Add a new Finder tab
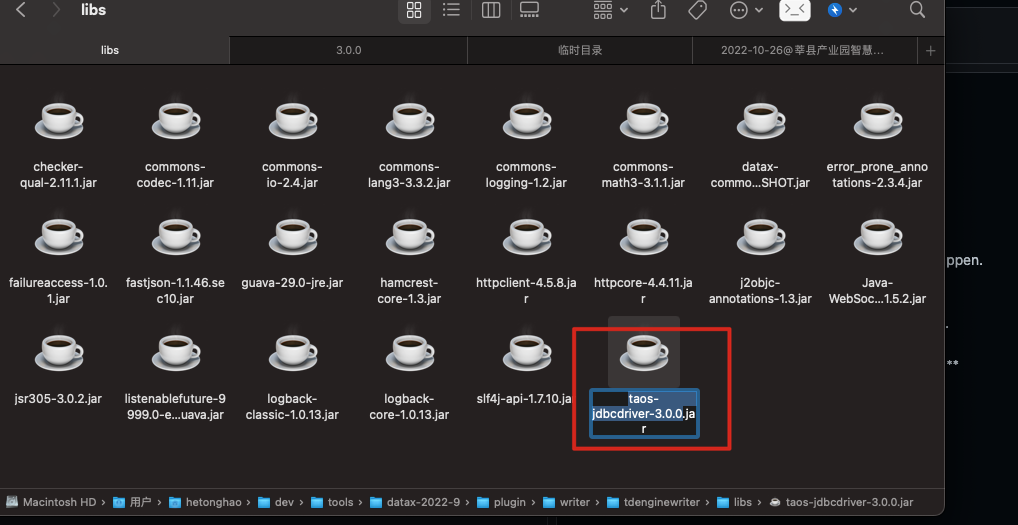Screen dimensions: 1018x525 pos(930,51)
